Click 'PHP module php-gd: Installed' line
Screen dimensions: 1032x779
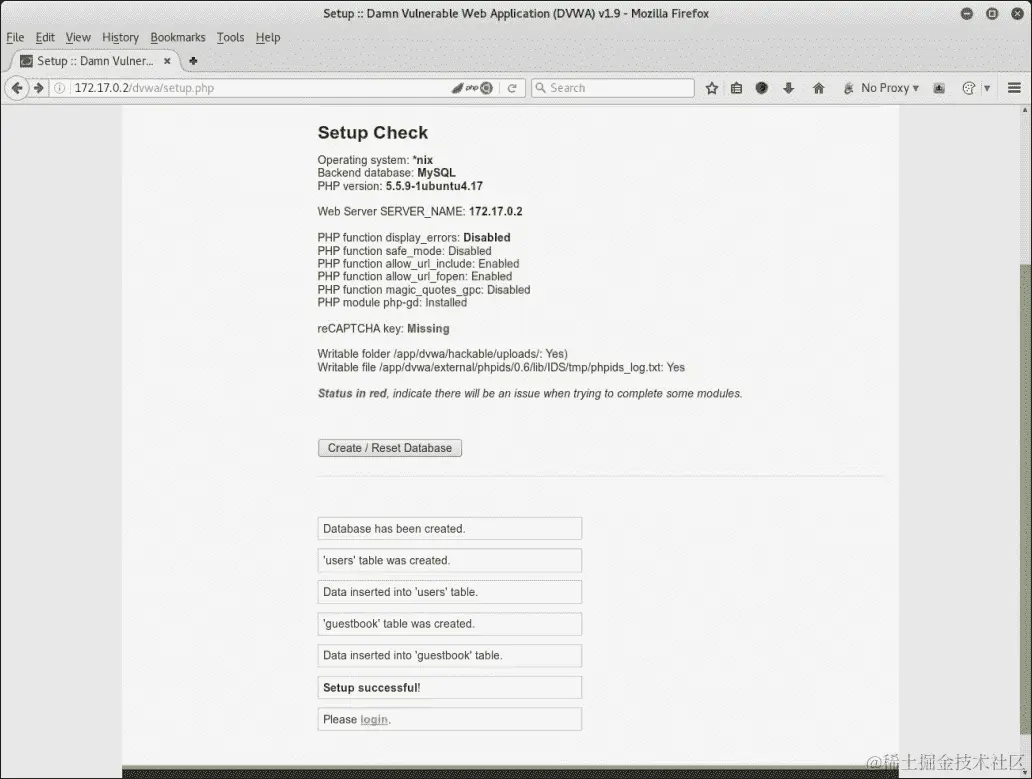point(392,303)
